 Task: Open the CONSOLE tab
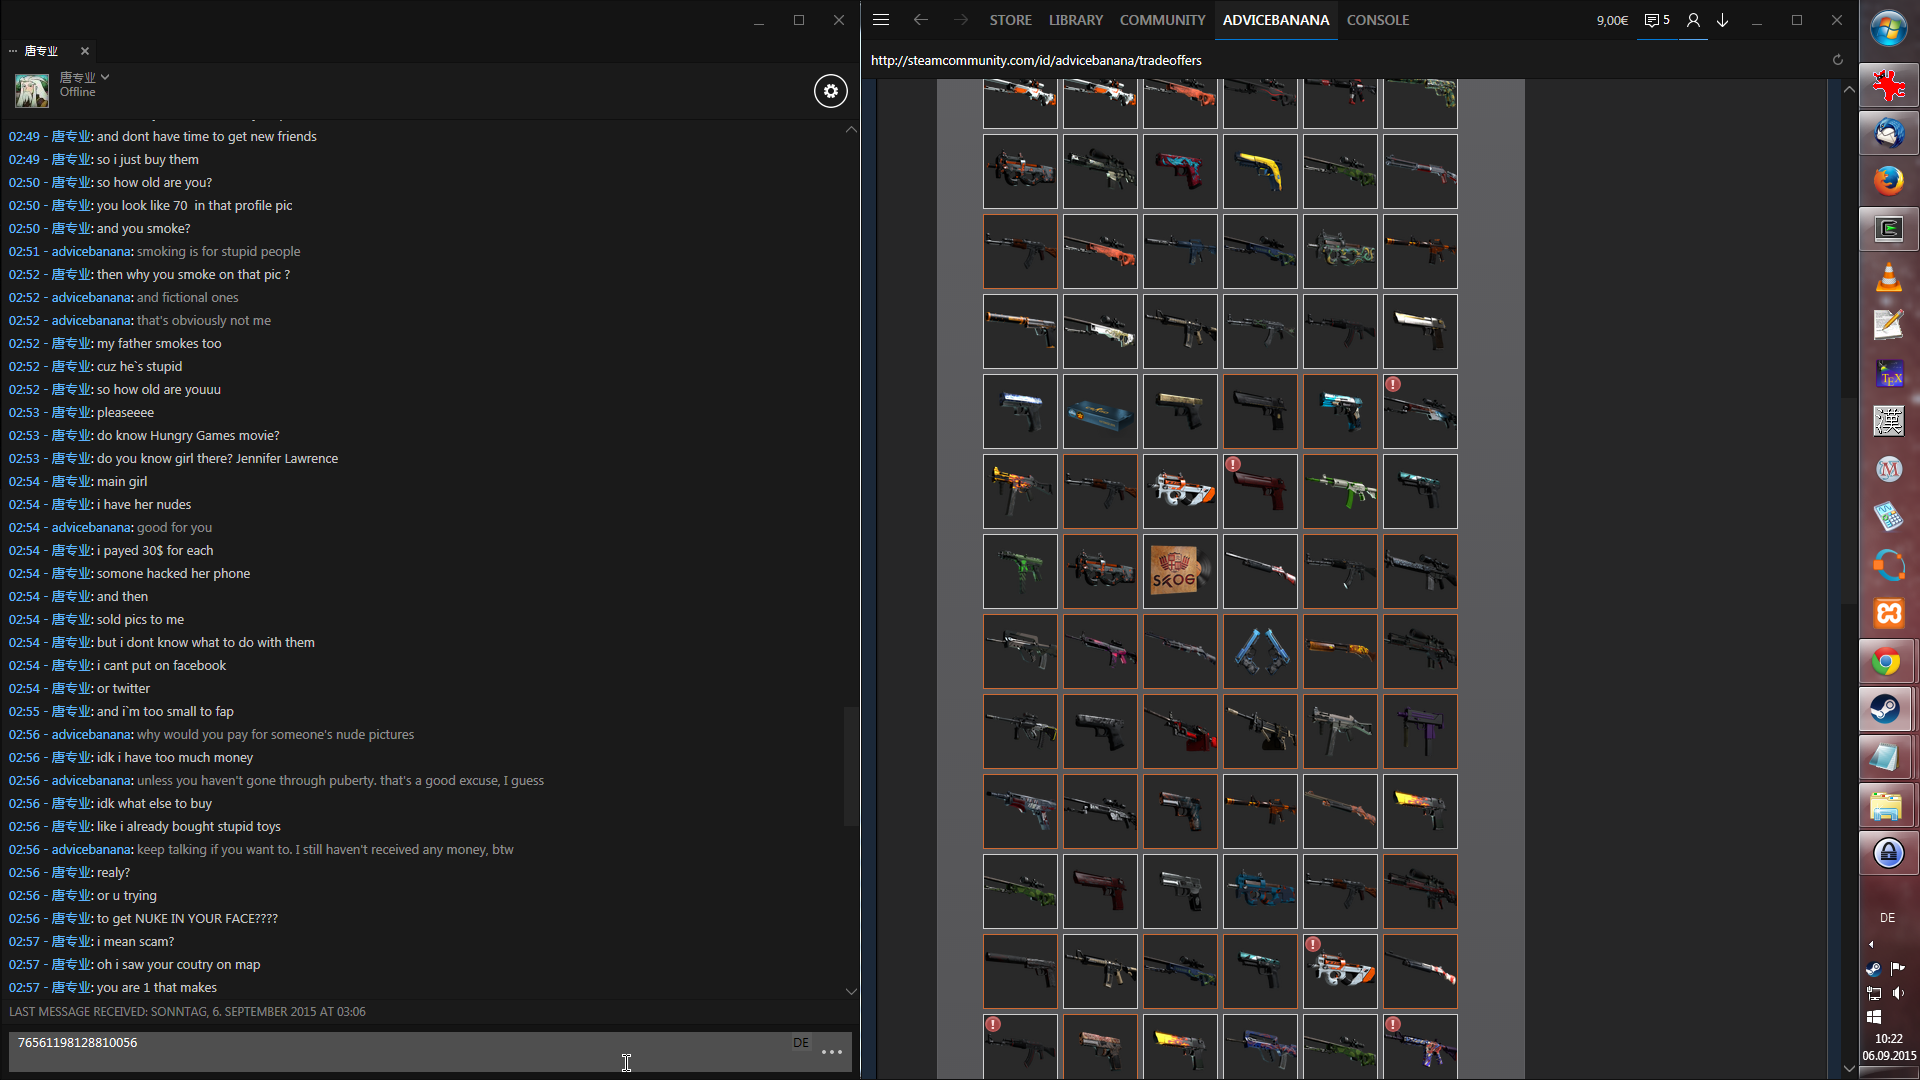pos(1377,20)
